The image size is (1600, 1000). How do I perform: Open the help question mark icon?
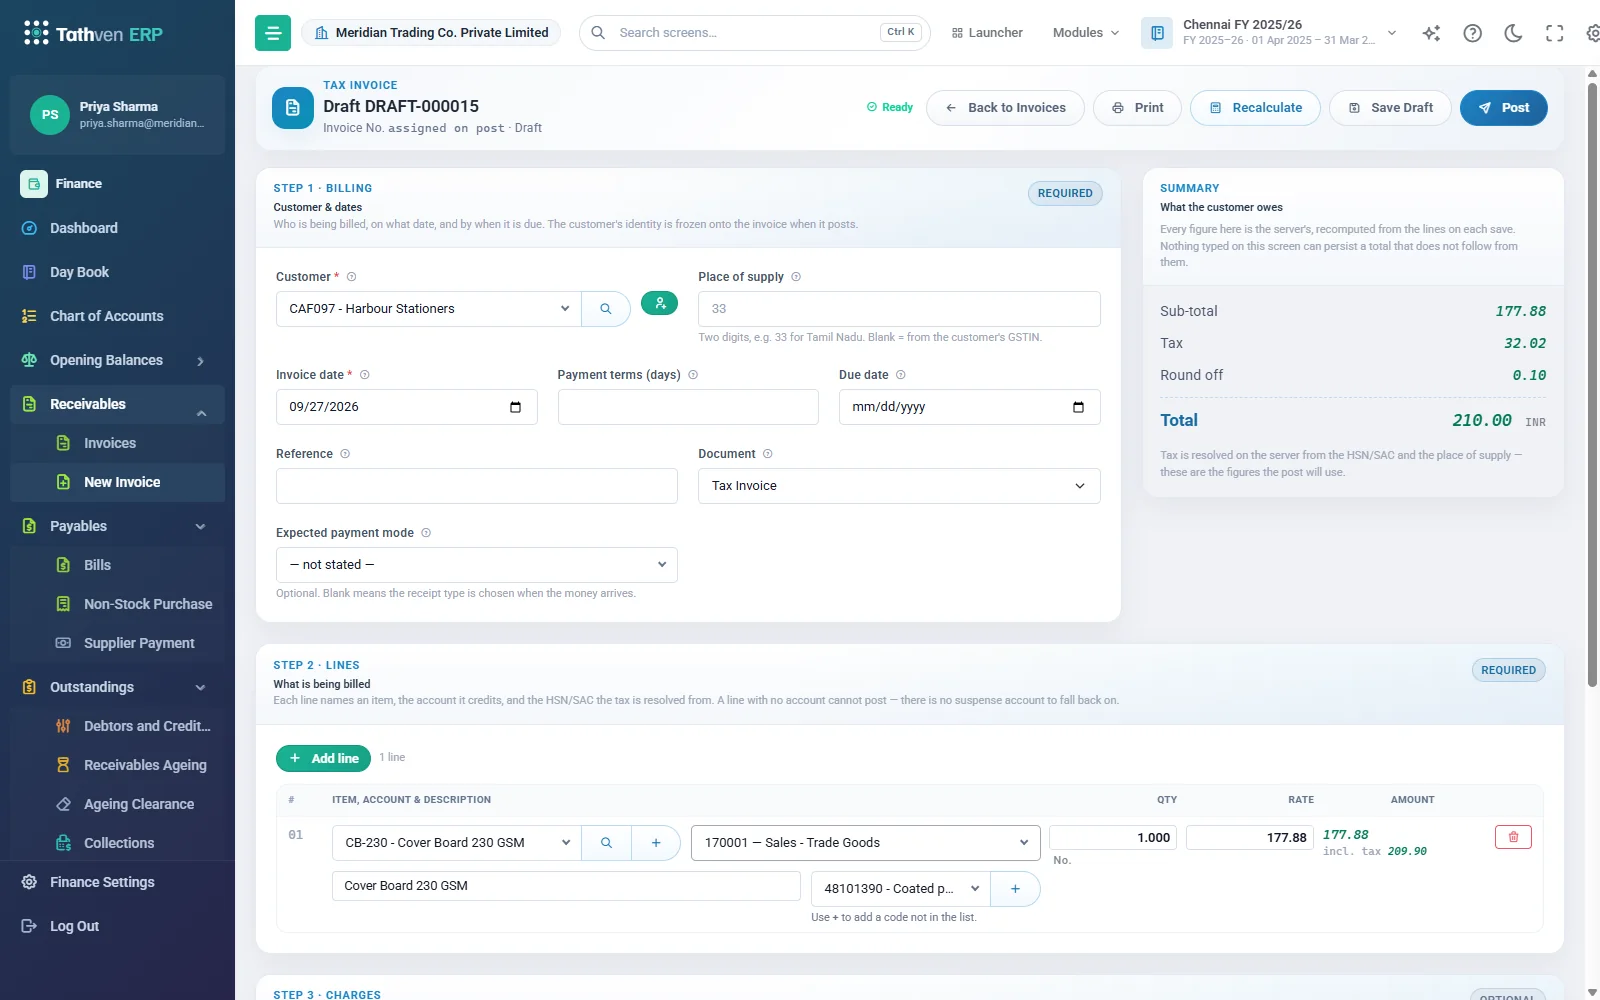click(x=1472, y=33)
